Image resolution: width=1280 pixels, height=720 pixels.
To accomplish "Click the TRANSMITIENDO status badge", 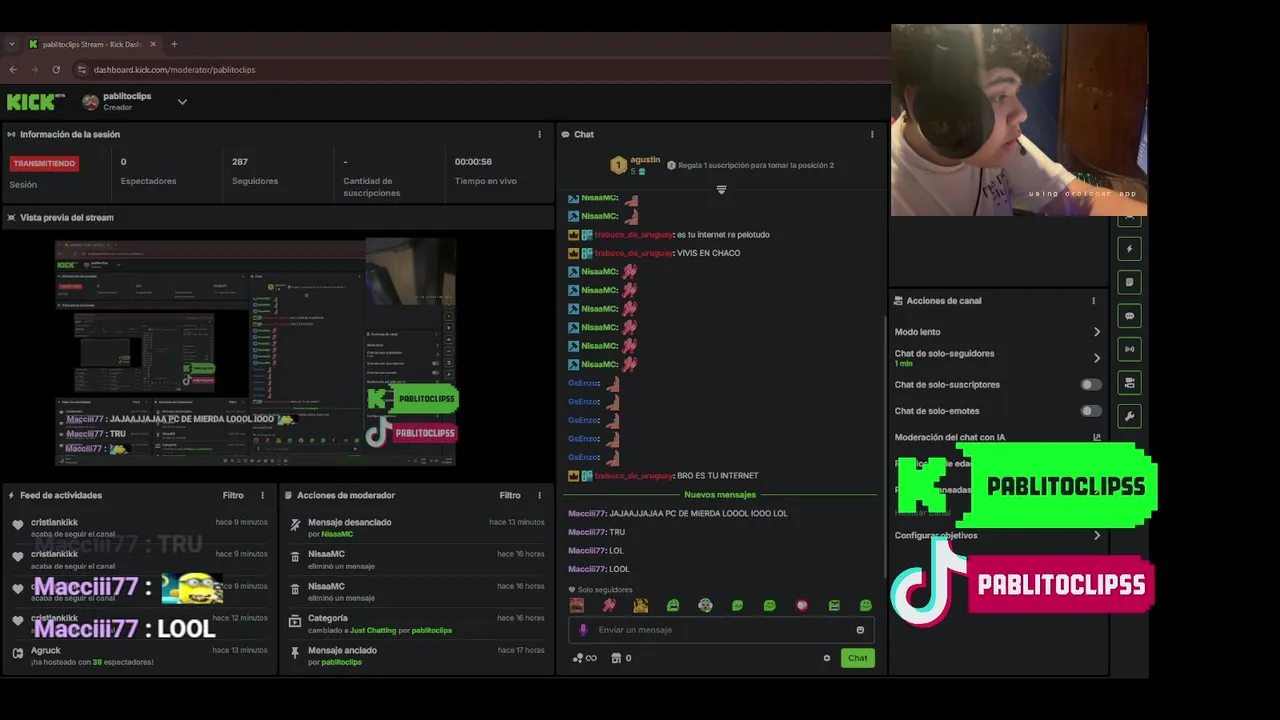I will click(44, 163).
